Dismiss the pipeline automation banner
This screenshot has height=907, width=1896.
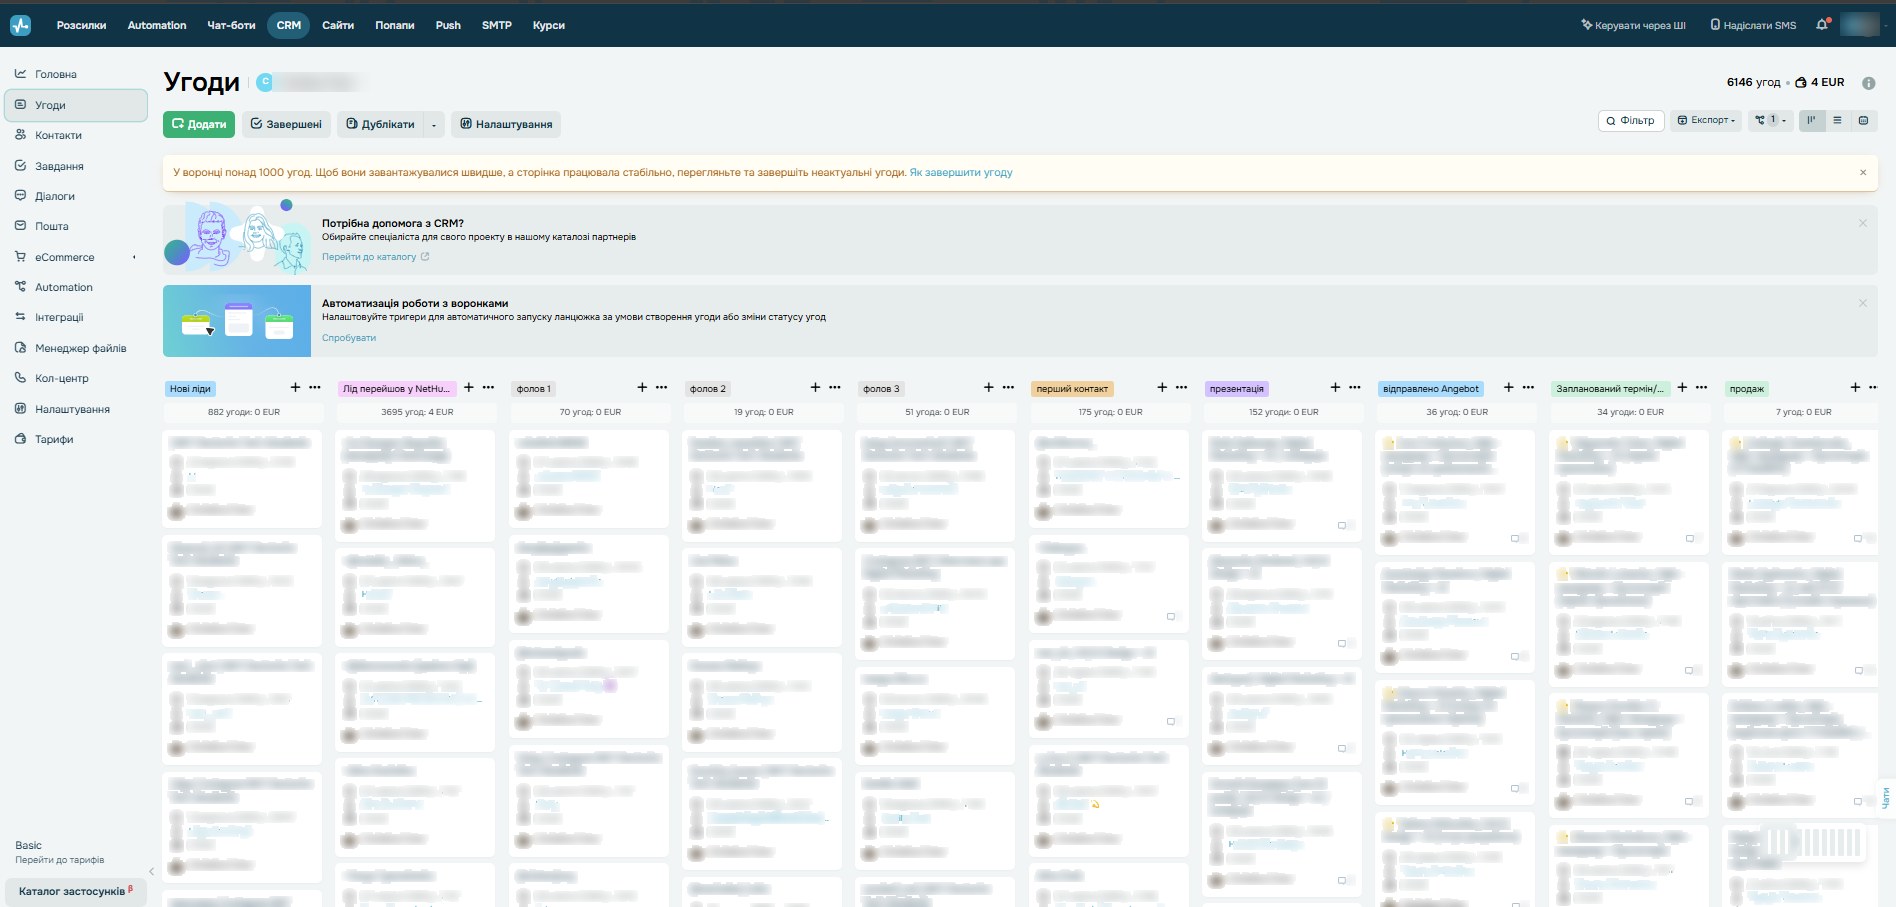1863,303
